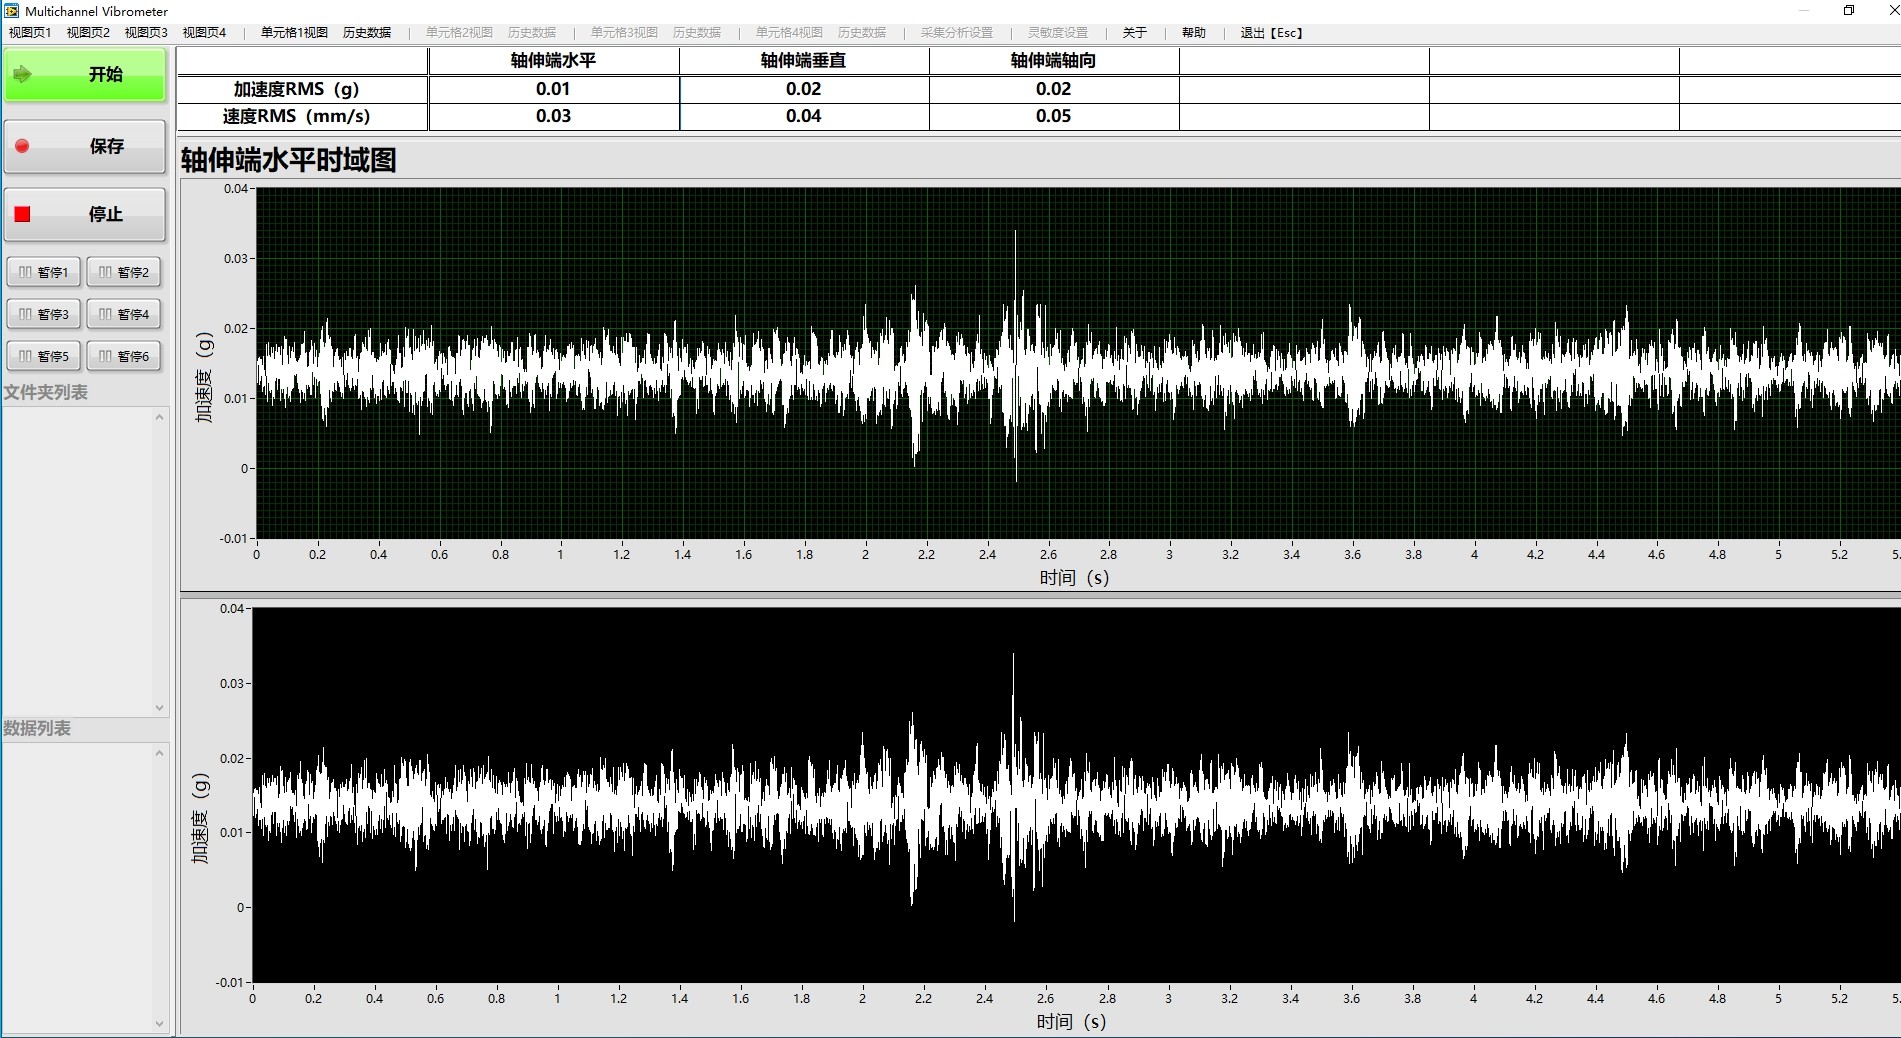Click the up arrow of 文件夹列表 scrollbar
This screenshot has width=1901, height=1038.
click(x=159, y=417)
